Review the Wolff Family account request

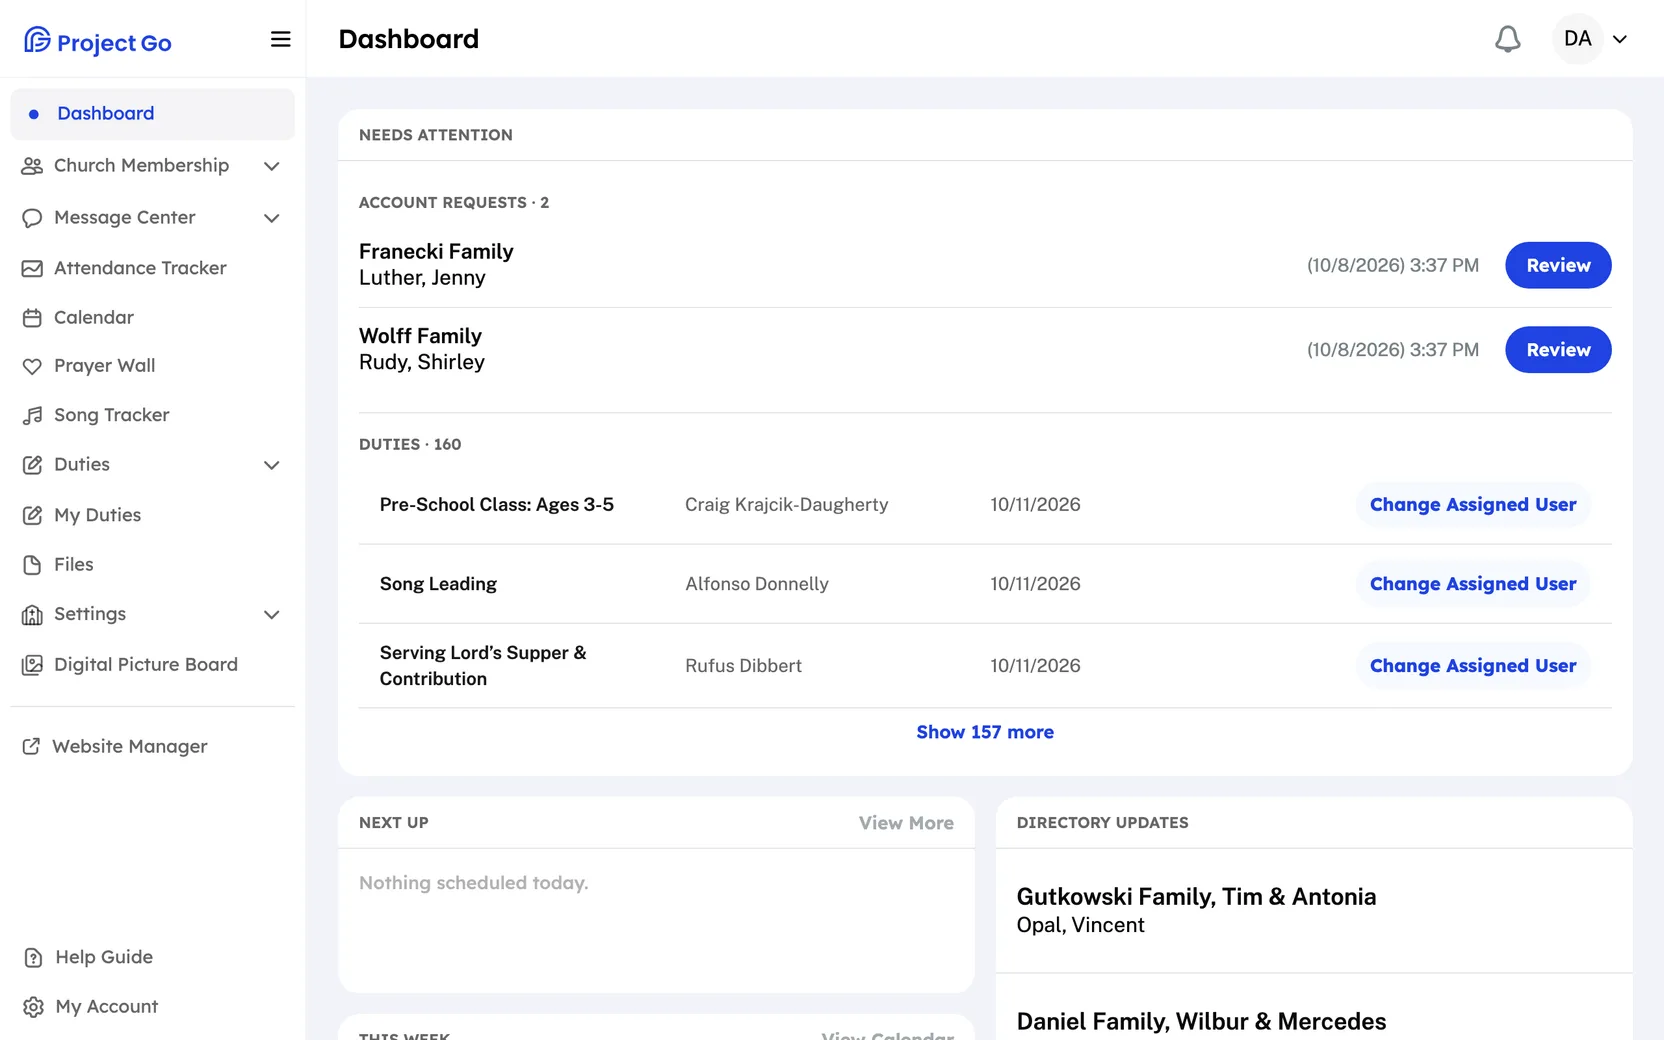1558,350
